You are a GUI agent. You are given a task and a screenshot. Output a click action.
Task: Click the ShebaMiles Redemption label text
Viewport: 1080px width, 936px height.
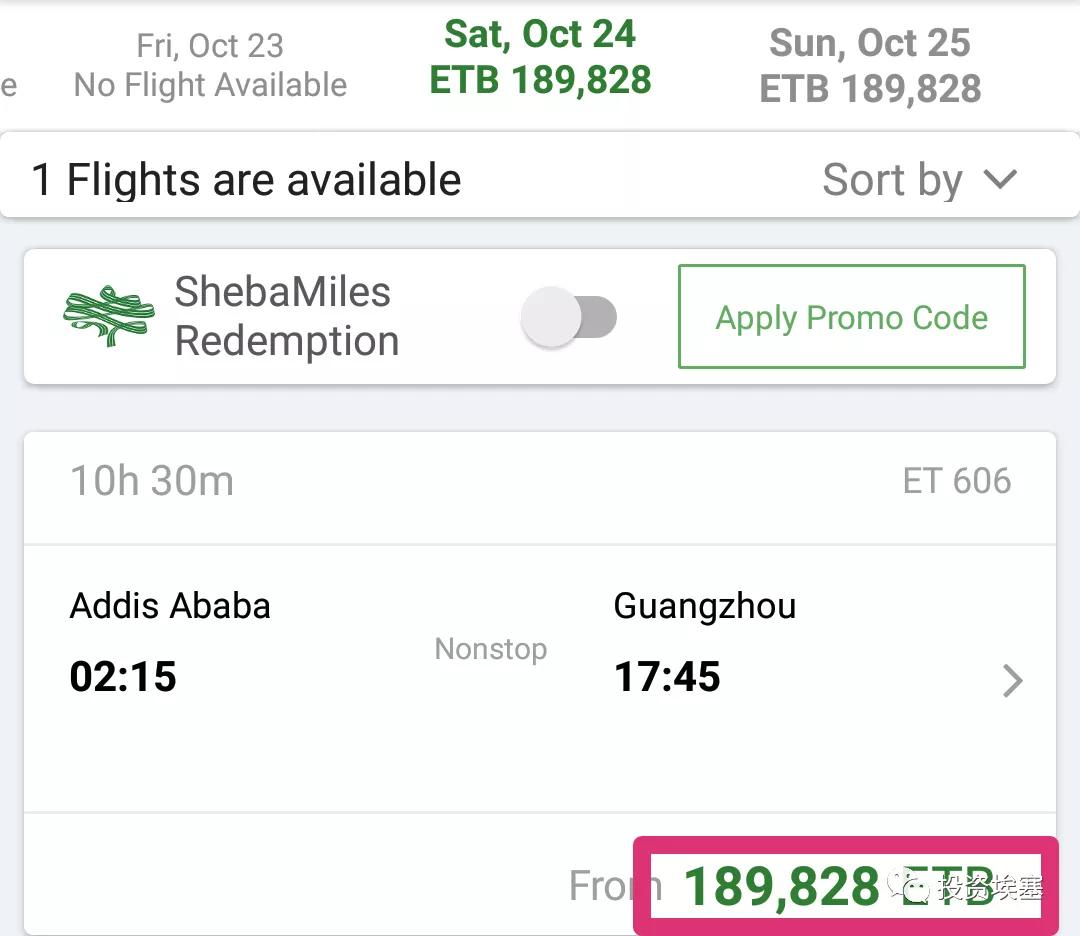click(x=286, y=317)
